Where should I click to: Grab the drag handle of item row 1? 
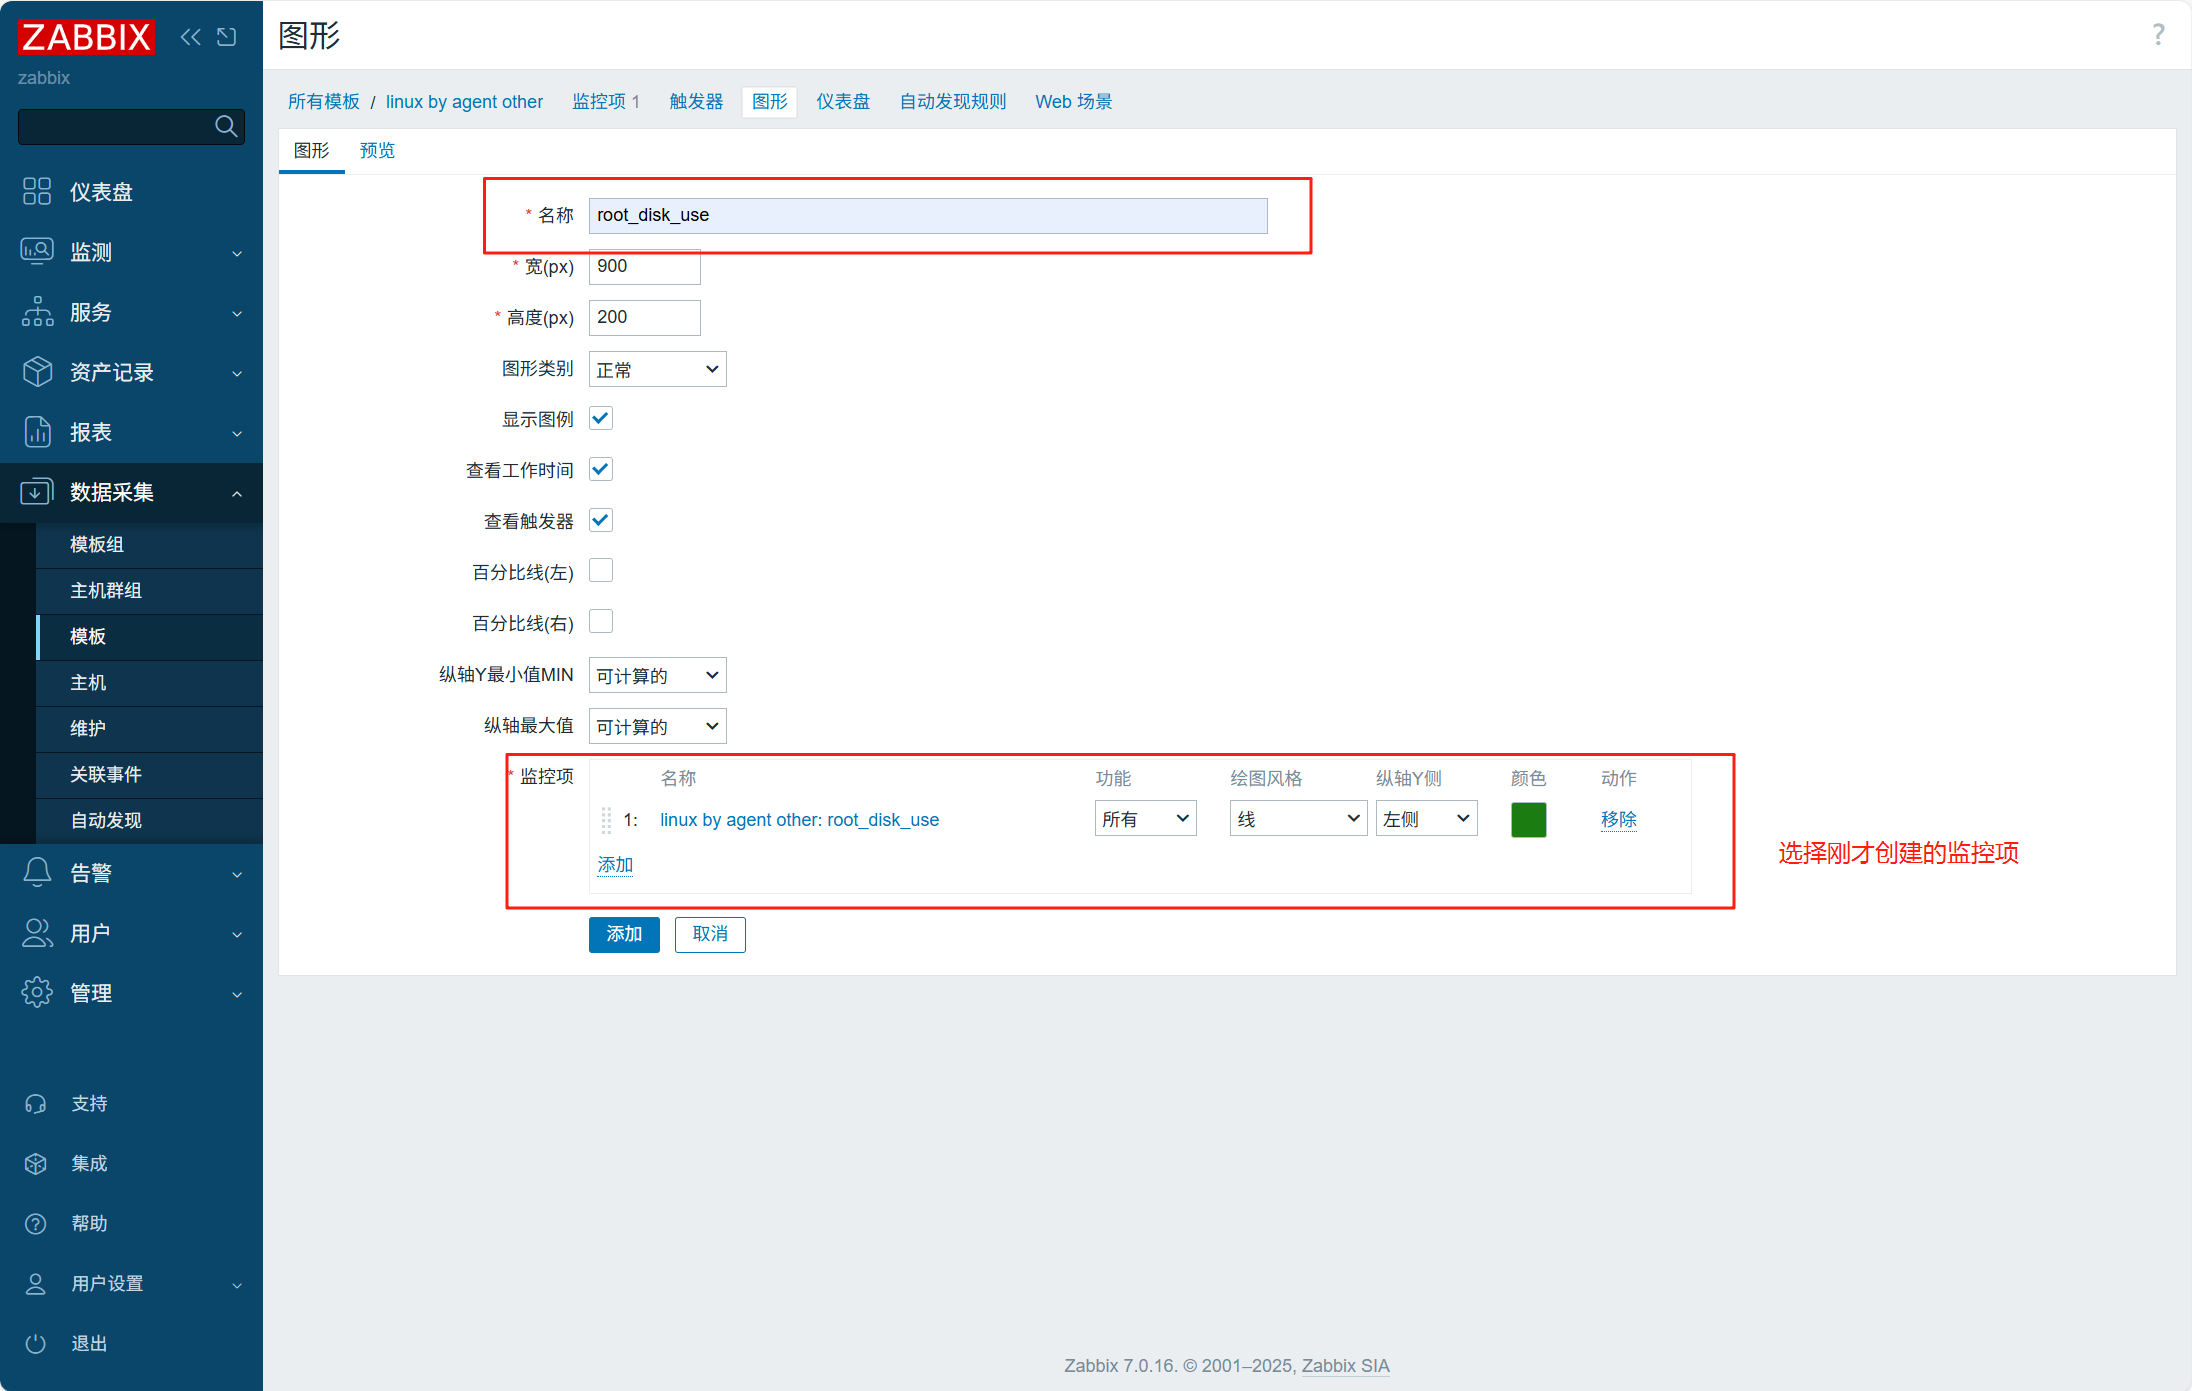pyautogui.click(x=606, y=820)
